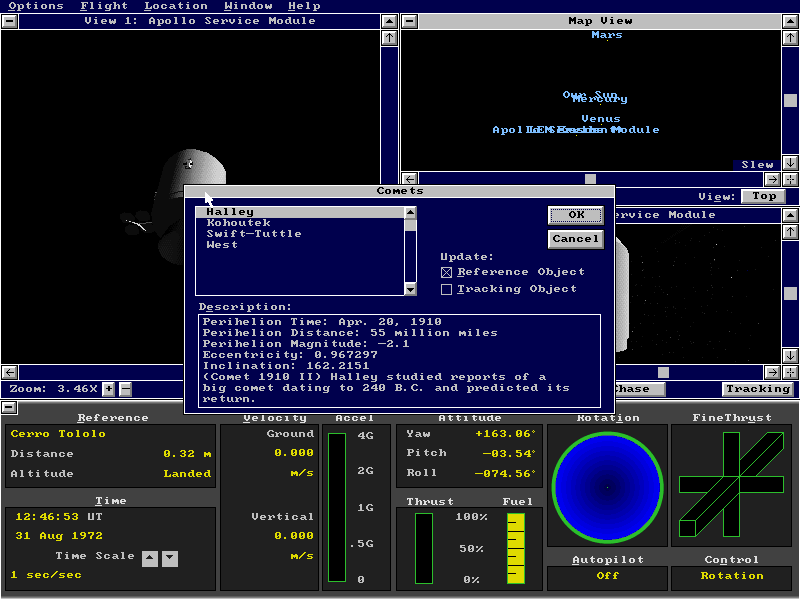Open Map View window system menu

(x=410, y=21)
